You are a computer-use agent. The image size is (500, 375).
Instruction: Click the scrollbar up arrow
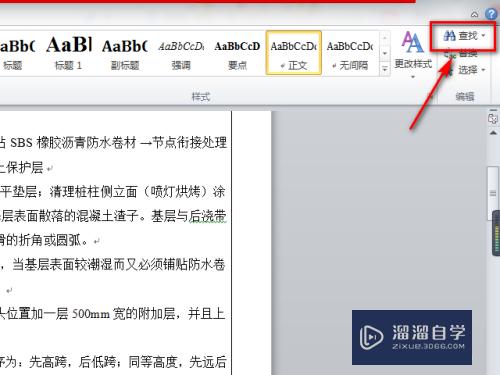coord(493,133)
